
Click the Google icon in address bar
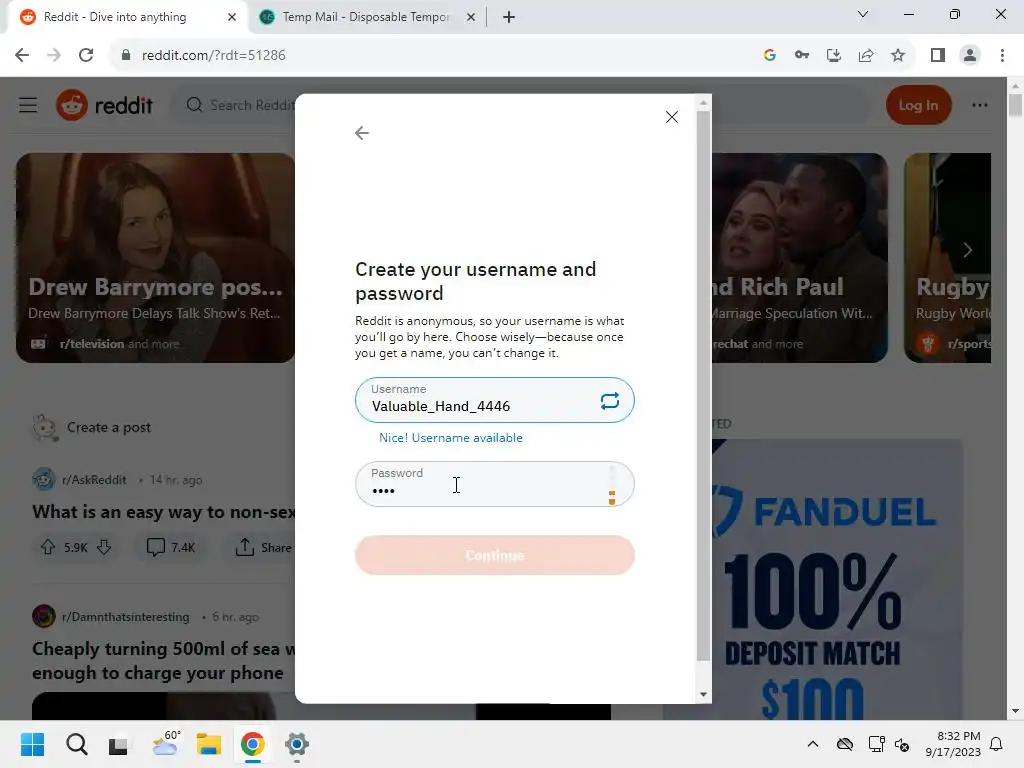click(770, 56)
